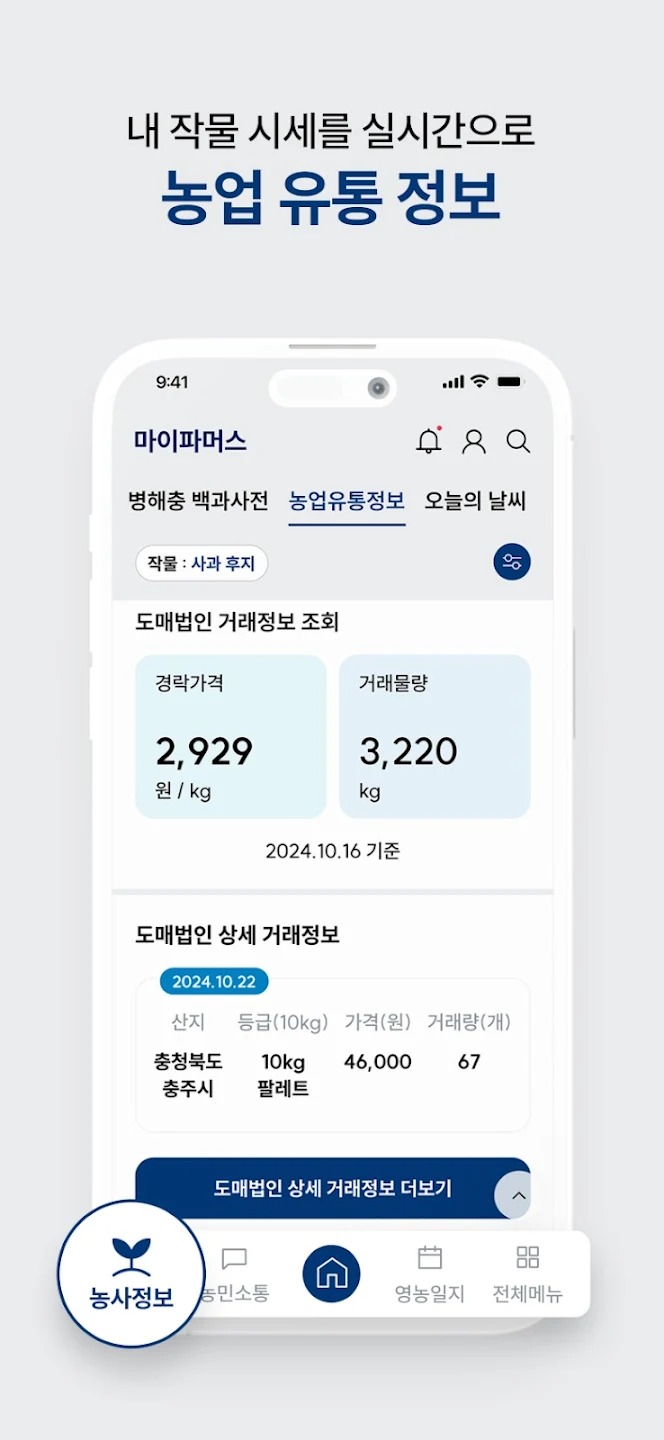Tap the user profile icon
Screen dimensions: 664x1440
pyautogui.click(x=474, y=441)
